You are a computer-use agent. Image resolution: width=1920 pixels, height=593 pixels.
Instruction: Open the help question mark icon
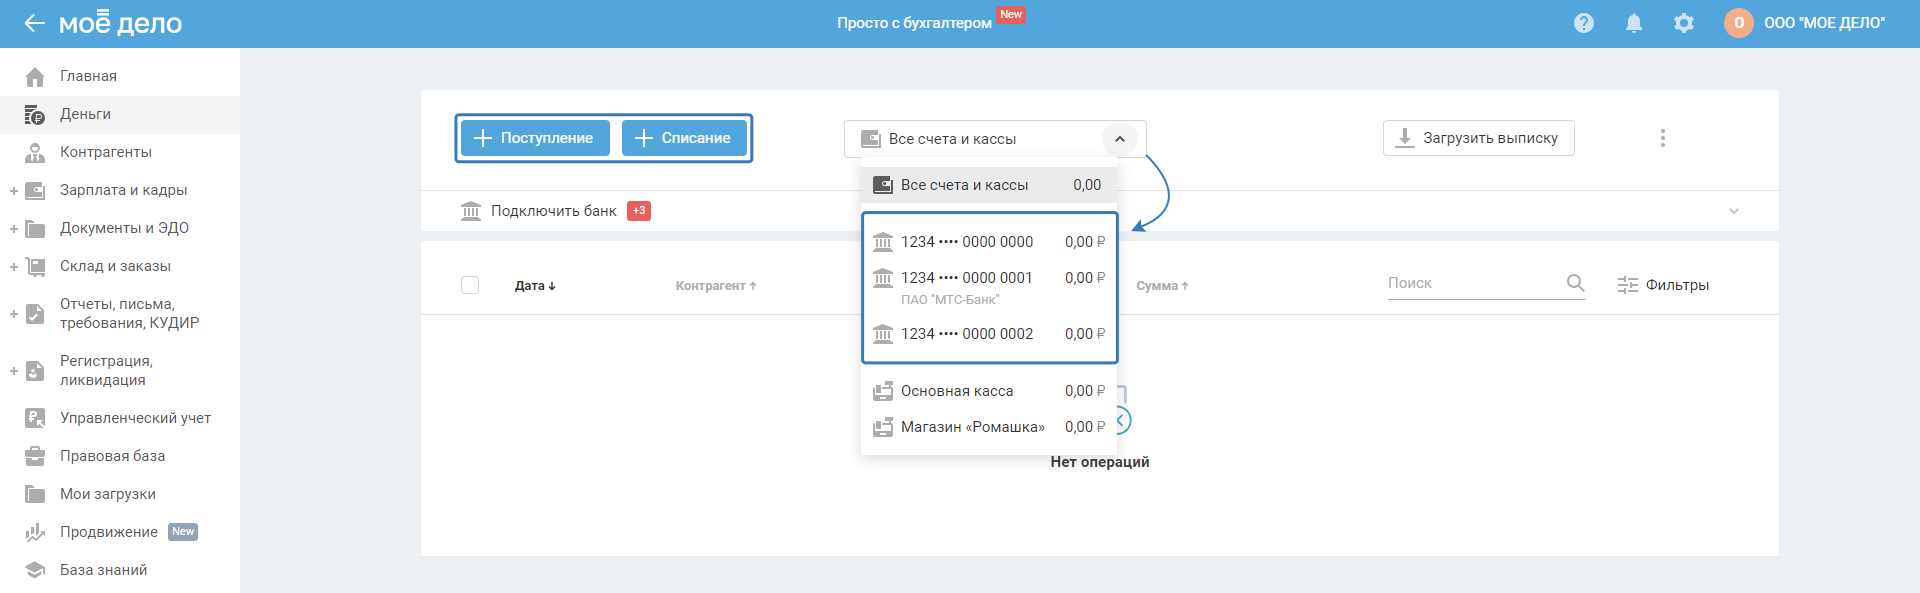point(1584,23)
